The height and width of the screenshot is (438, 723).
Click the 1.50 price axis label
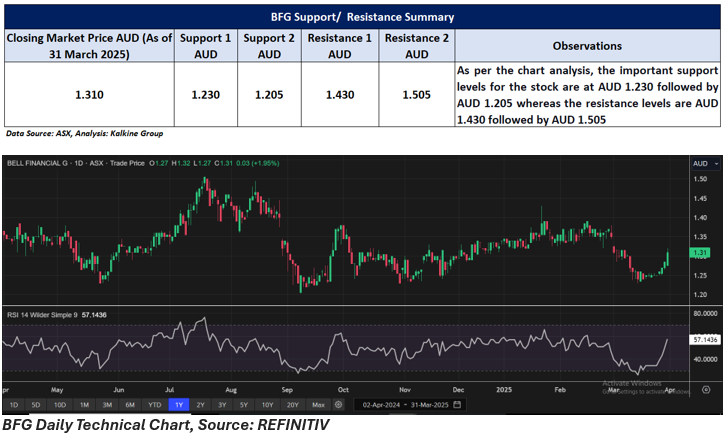(700, 179)
